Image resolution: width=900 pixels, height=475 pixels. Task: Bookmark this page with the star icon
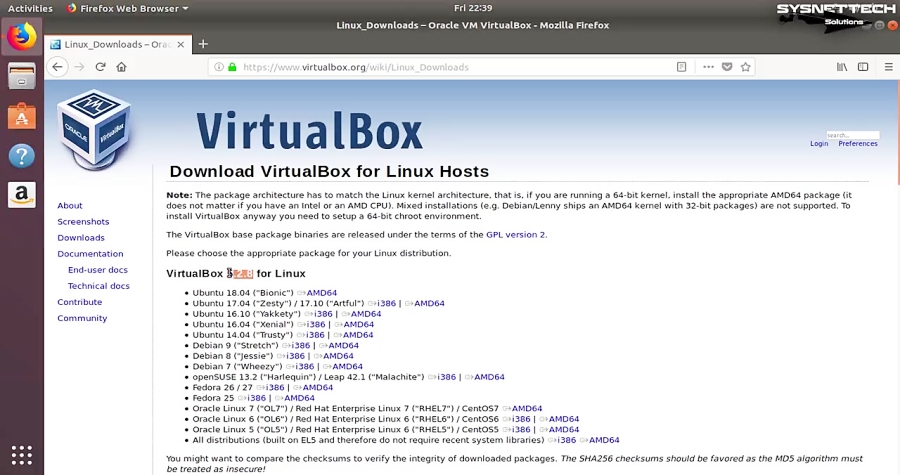[x=746, y=67]
